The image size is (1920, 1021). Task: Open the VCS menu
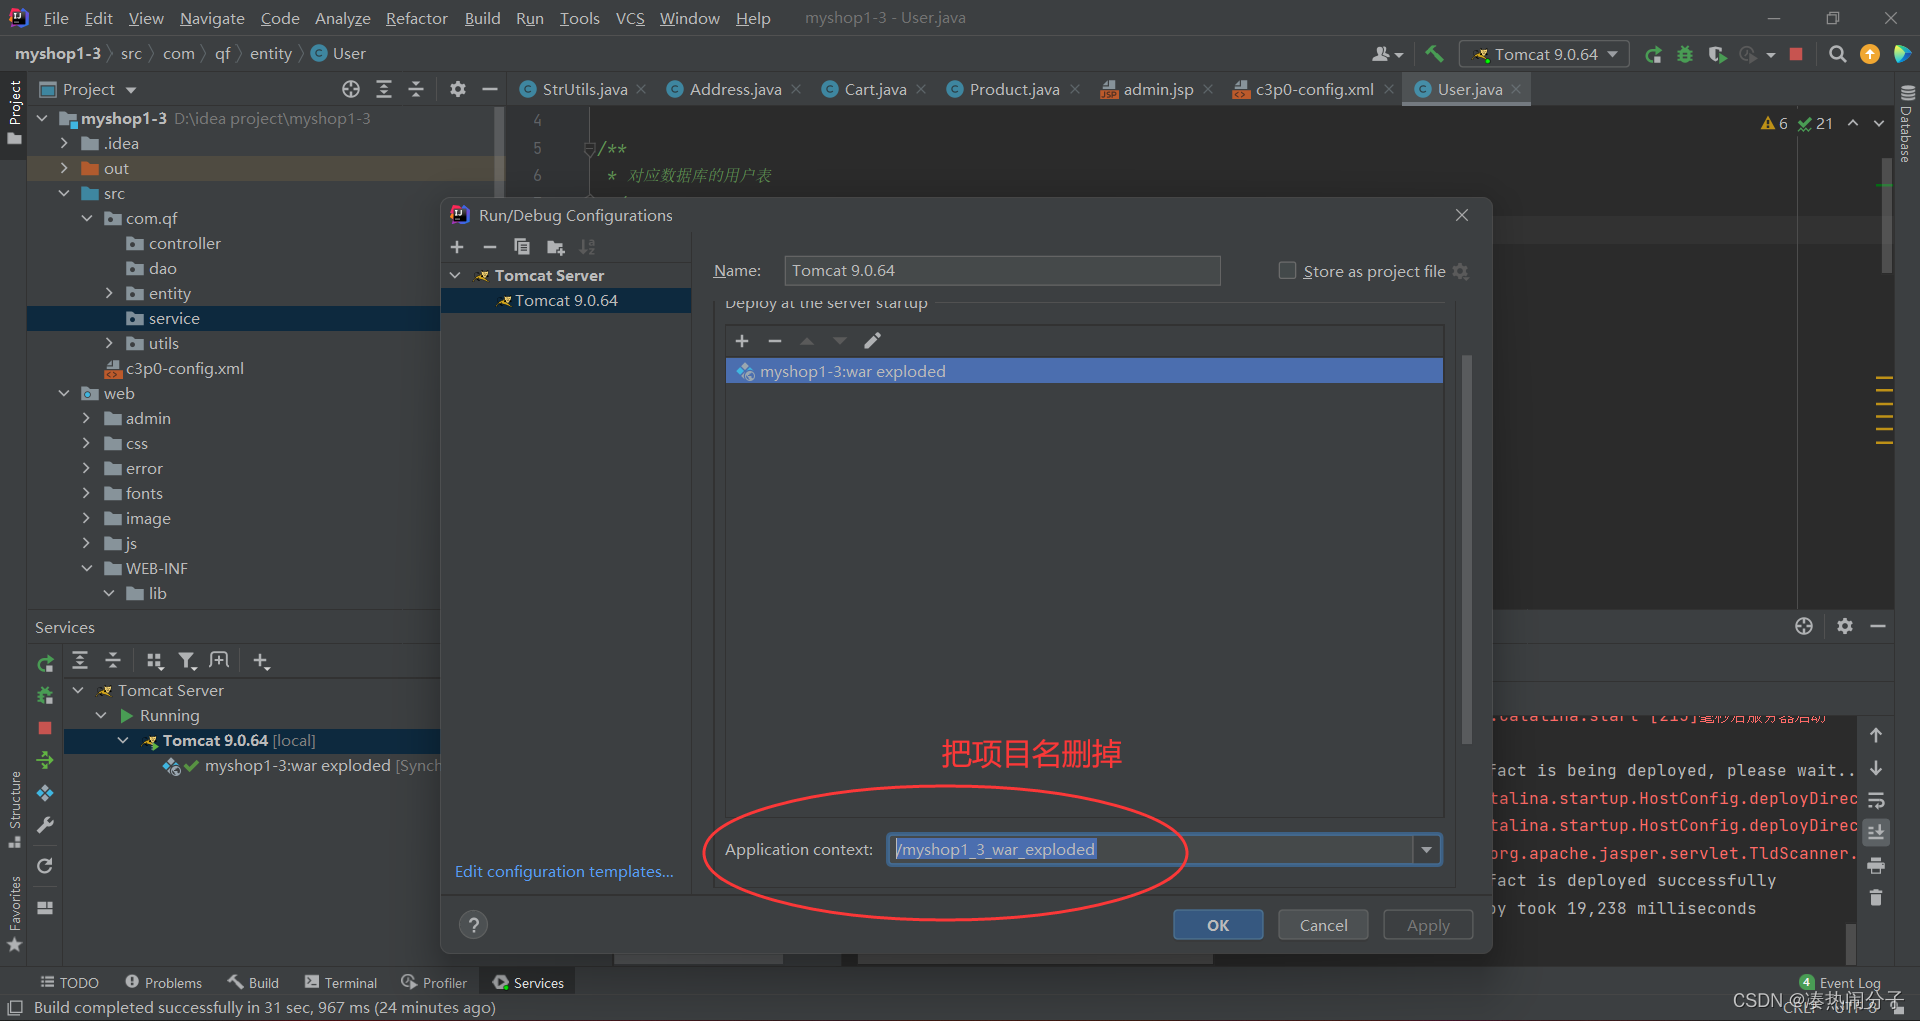630,18
